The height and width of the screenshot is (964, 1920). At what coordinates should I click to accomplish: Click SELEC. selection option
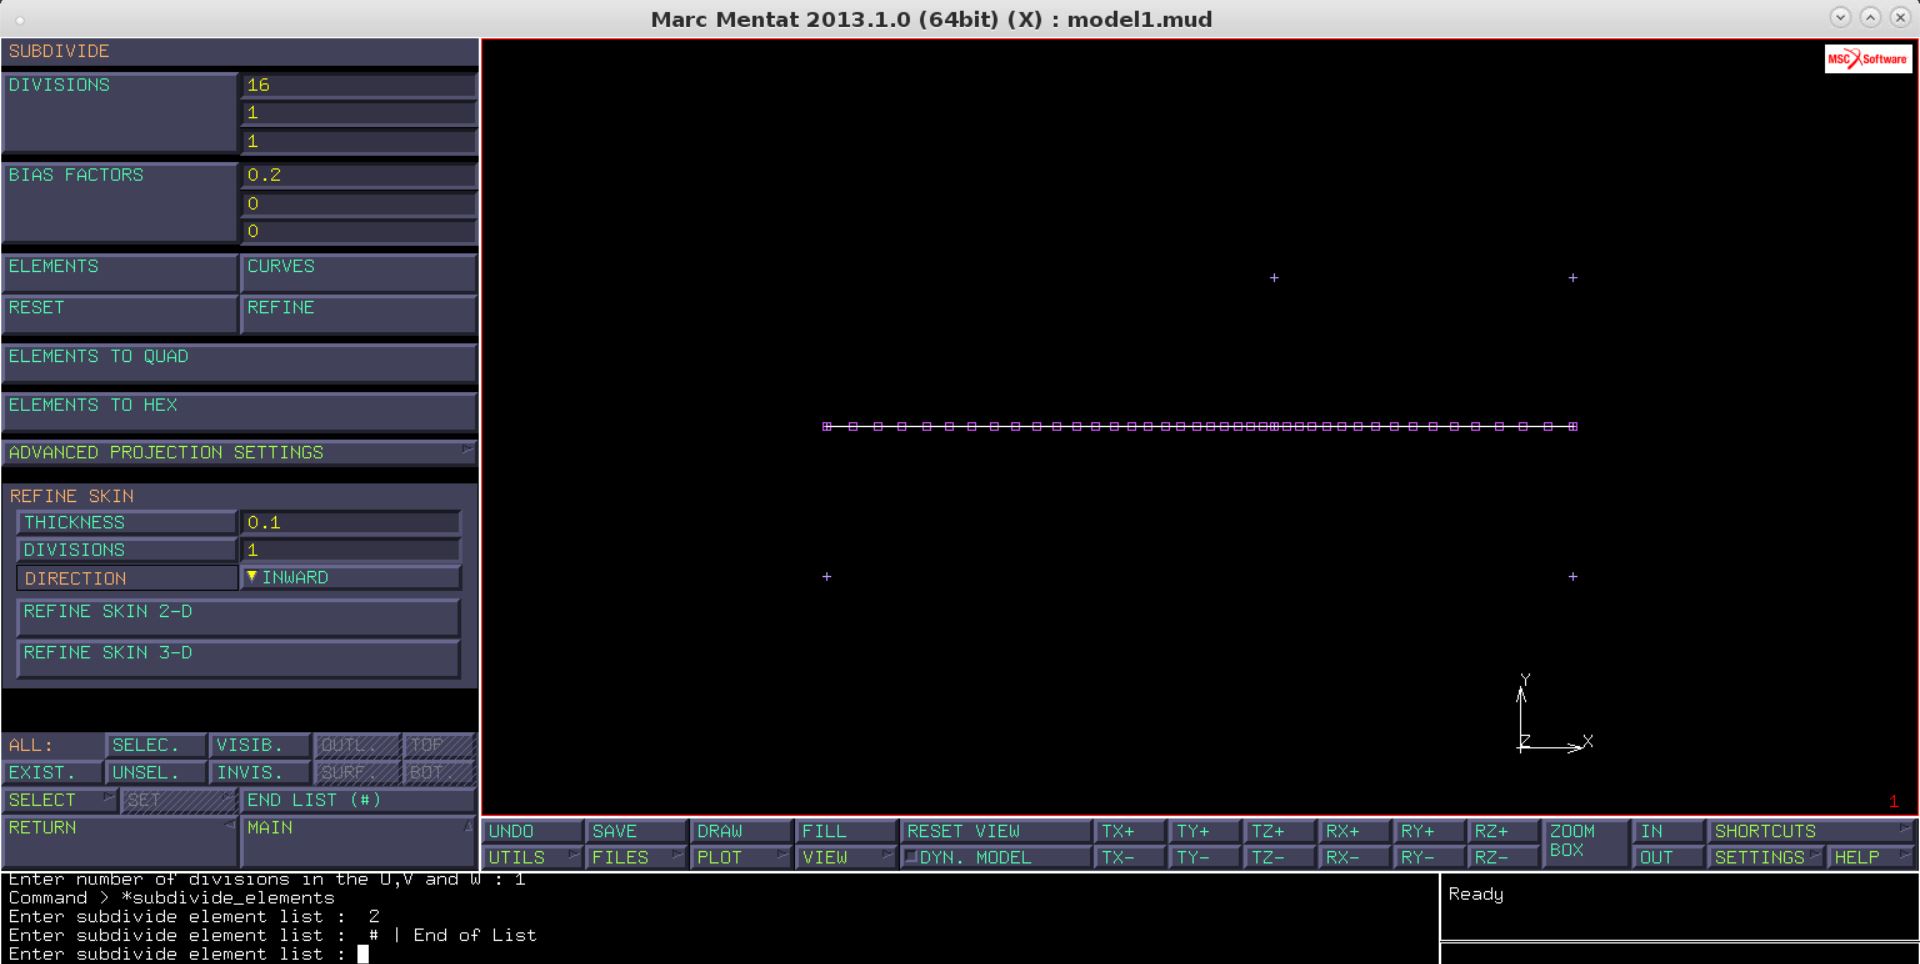[x=156, y=745]
